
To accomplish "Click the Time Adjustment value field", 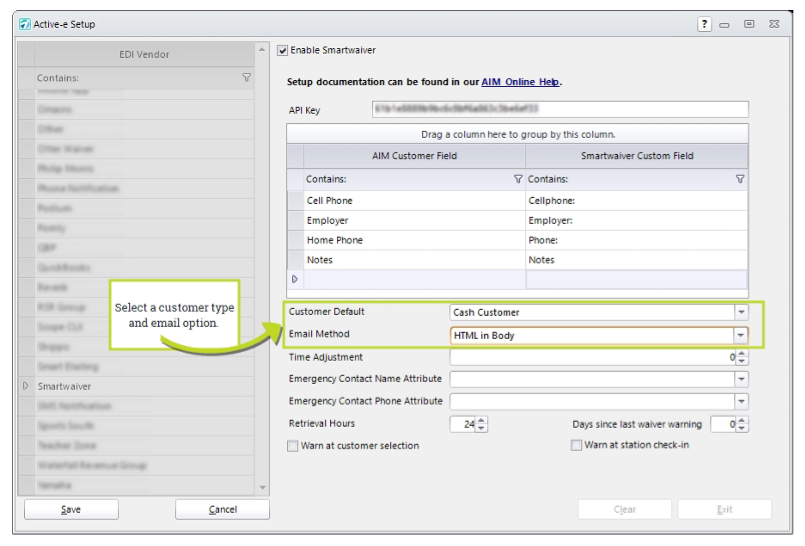I will [592, 357].
